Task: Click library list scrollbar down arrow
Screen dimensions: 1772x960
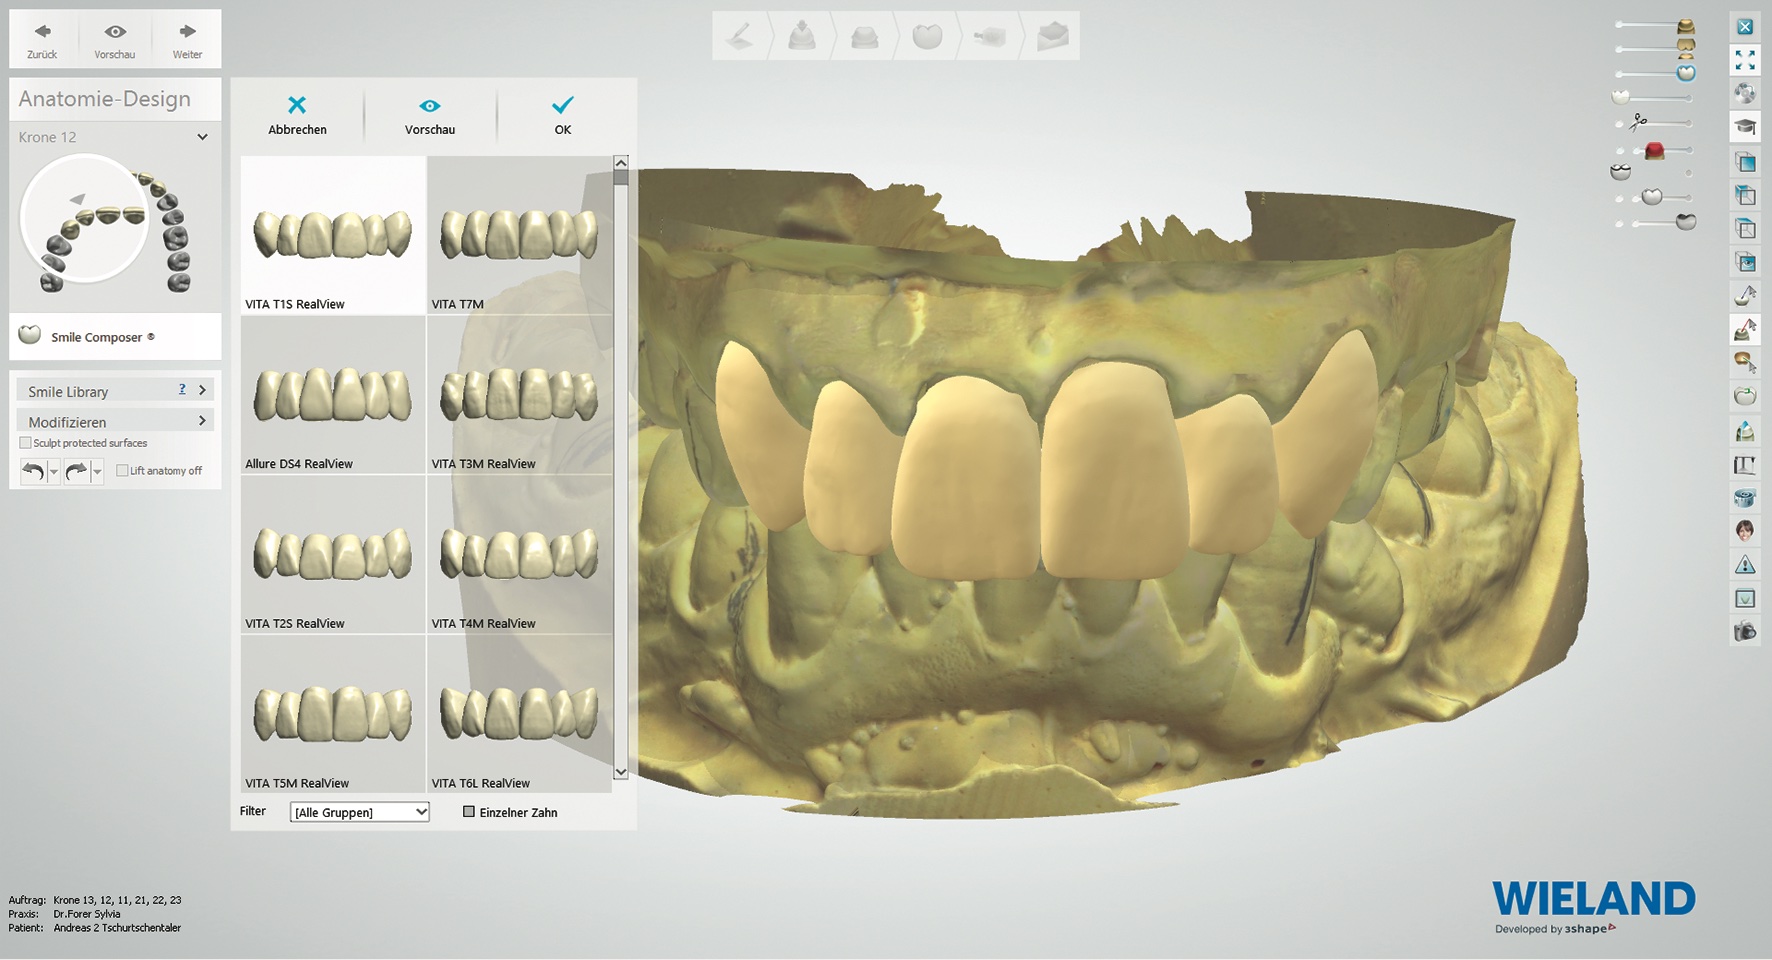Action: (x=621, y=771)
